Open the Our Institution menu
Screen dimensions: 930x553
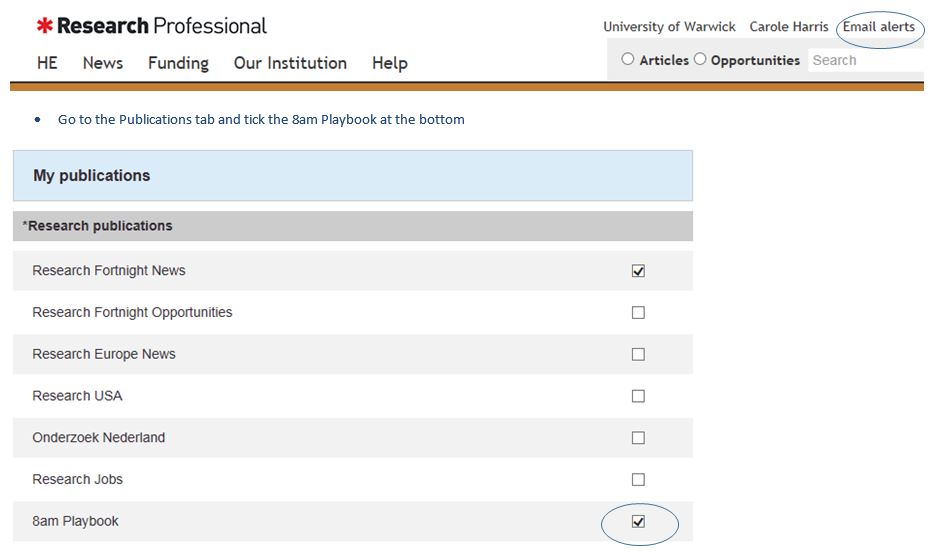(290, 63)
